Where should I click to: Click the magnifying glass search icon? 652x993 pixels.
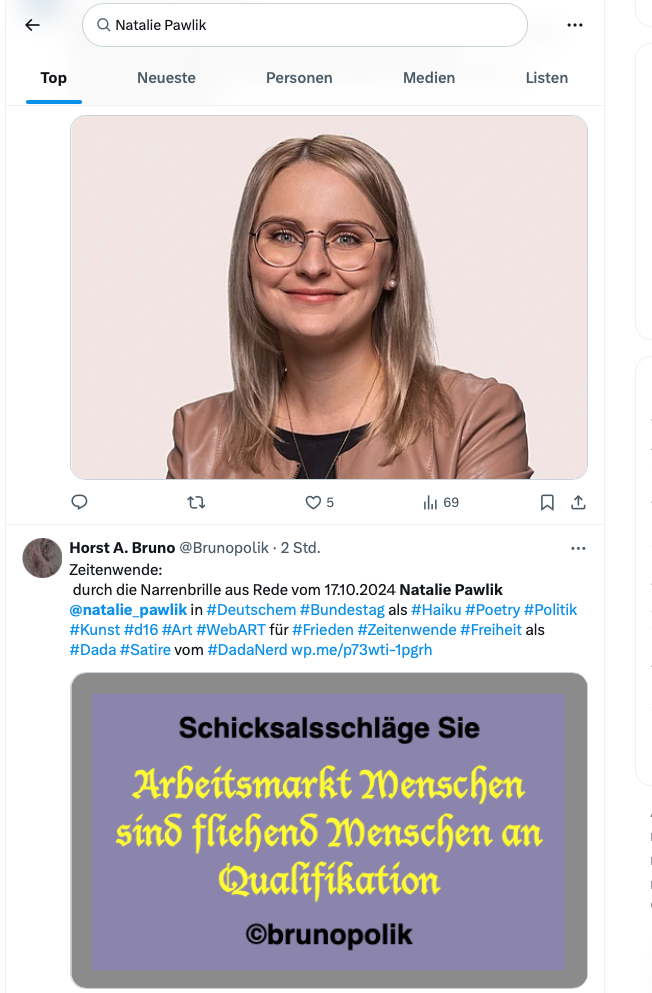[103, 25]
